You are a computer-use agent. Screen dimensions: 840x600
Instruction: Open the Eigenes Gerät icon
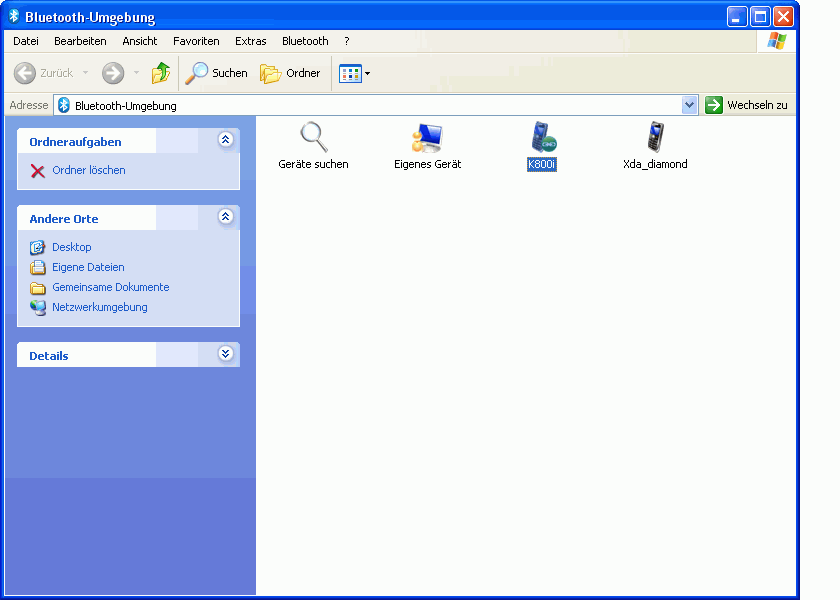coord(427,137)
